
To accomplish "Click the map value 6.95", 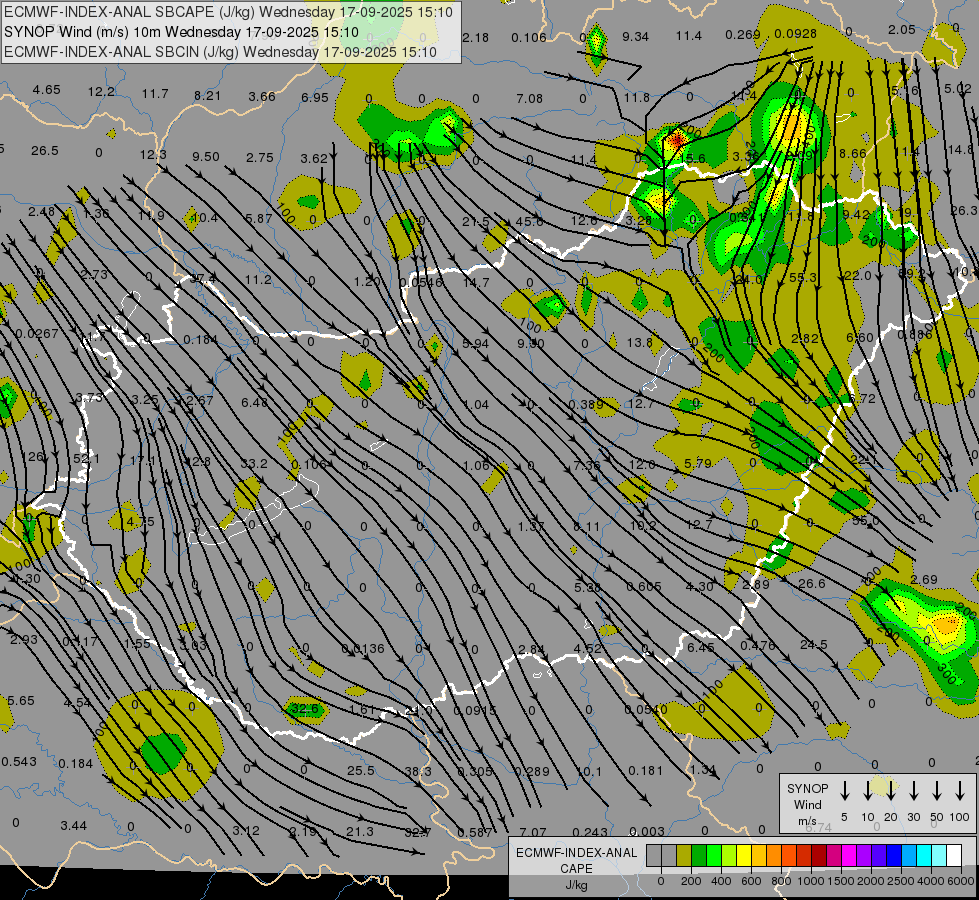I will tap(315, 97).
